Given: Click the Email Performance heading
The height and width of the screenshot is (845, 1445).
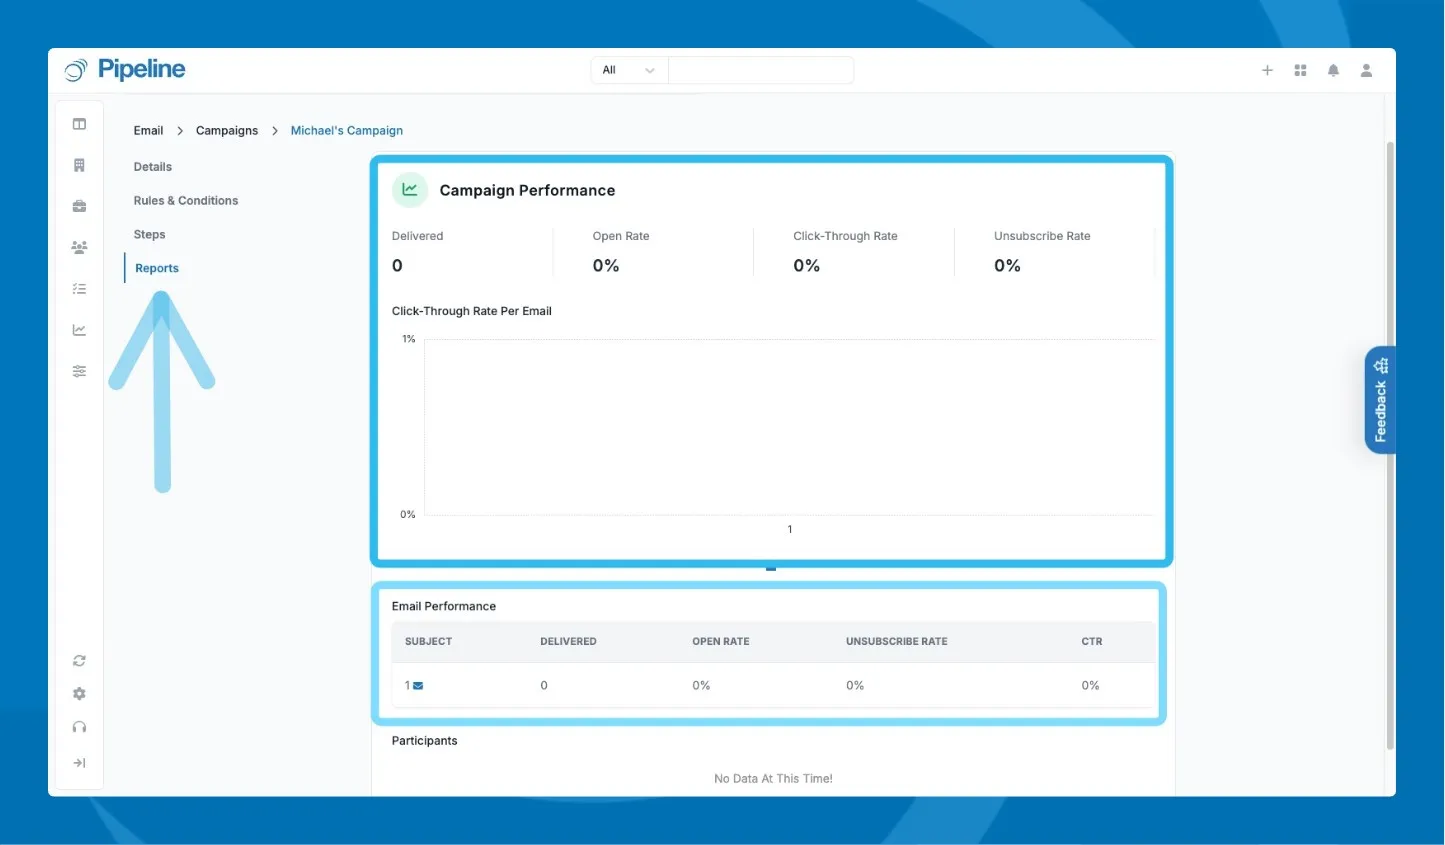Looking at the screenshot, I should pyautogui.click(x=444, y=606).
